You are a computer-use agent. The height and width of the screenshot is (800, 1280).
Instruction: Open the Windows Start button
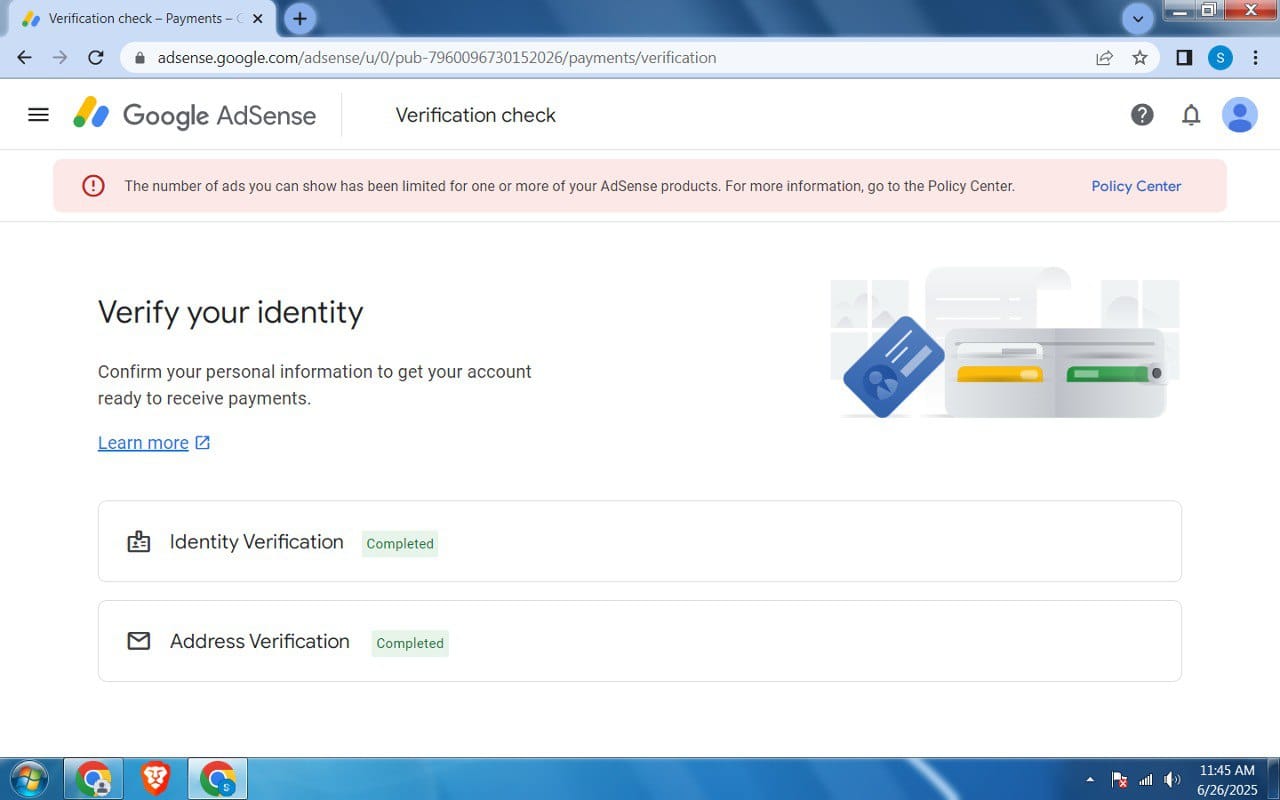pos(28,779)
